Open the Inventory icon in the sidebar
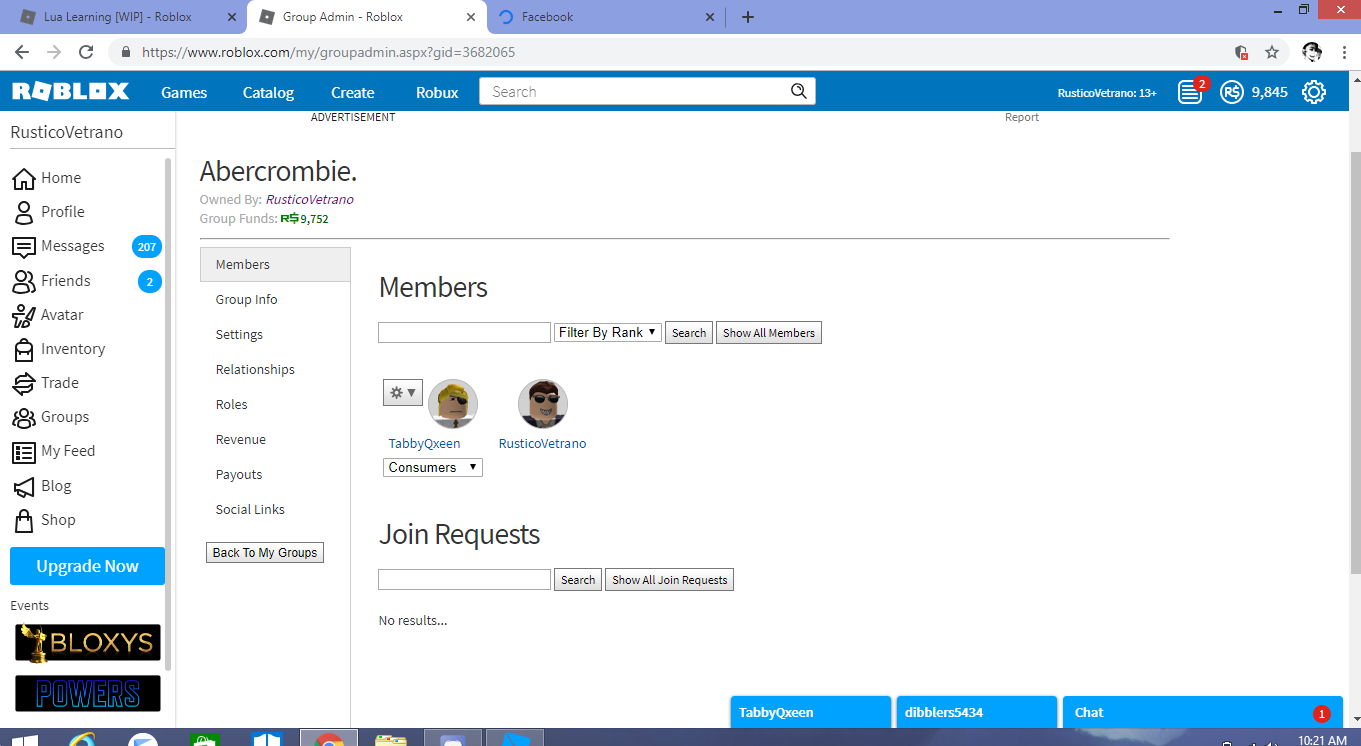The width and height of the screenshot is (1361, 746). tap(23, 349)
